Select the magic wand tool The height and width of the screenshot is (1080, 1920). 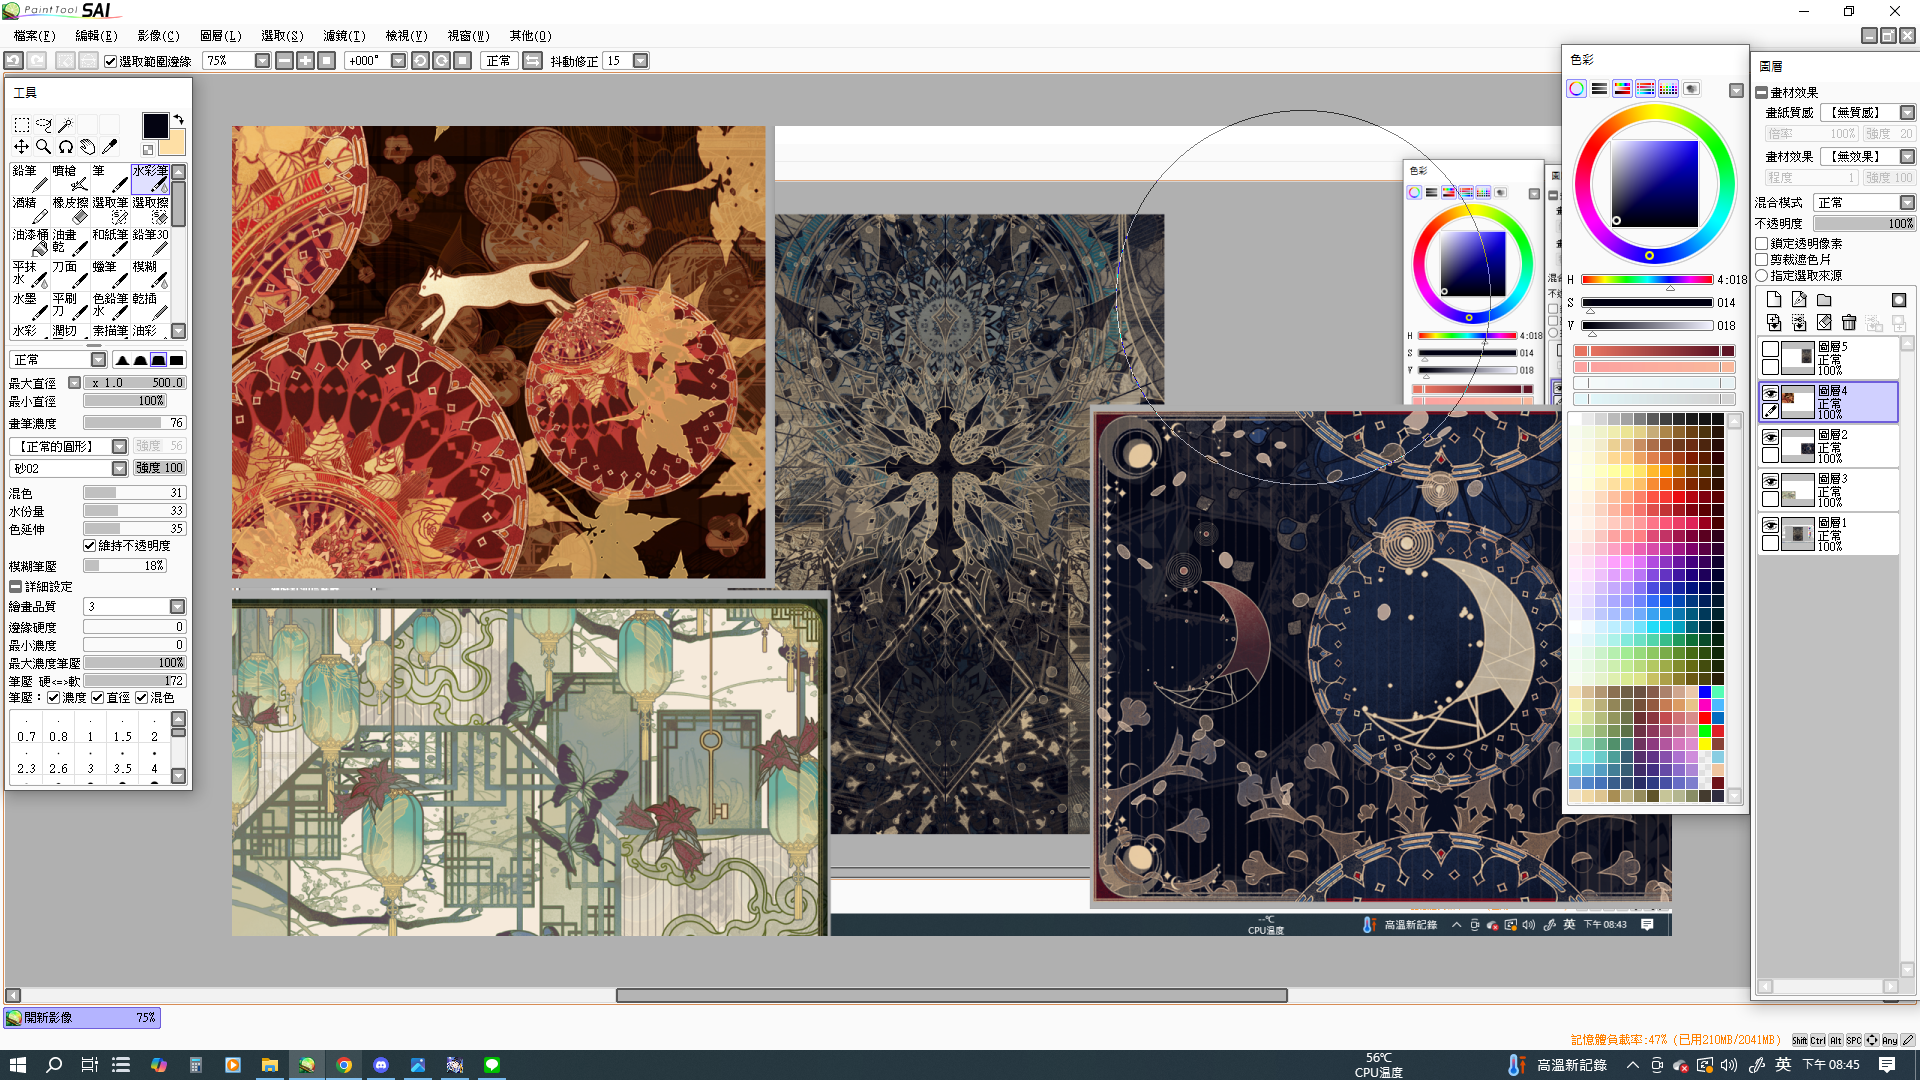pyautogui.click(x=65, y=125)
